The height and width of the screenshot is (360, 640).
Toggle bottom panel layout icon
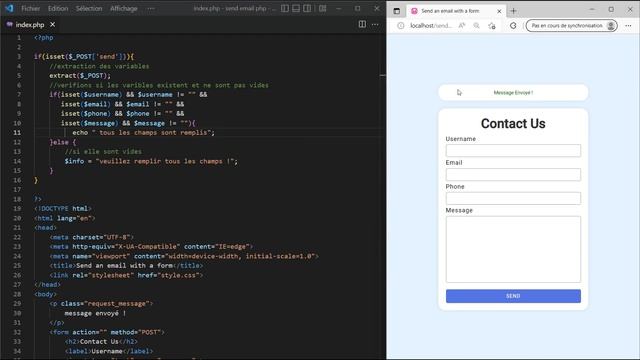click(296, 8)
